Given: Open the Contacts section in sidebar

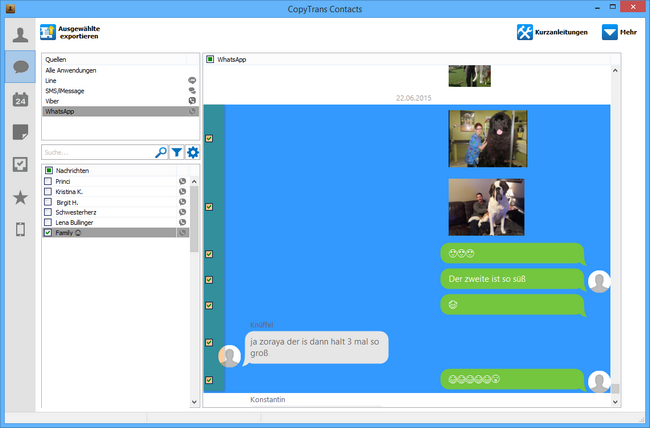Looking at the screenshot, I should [18, 34].
